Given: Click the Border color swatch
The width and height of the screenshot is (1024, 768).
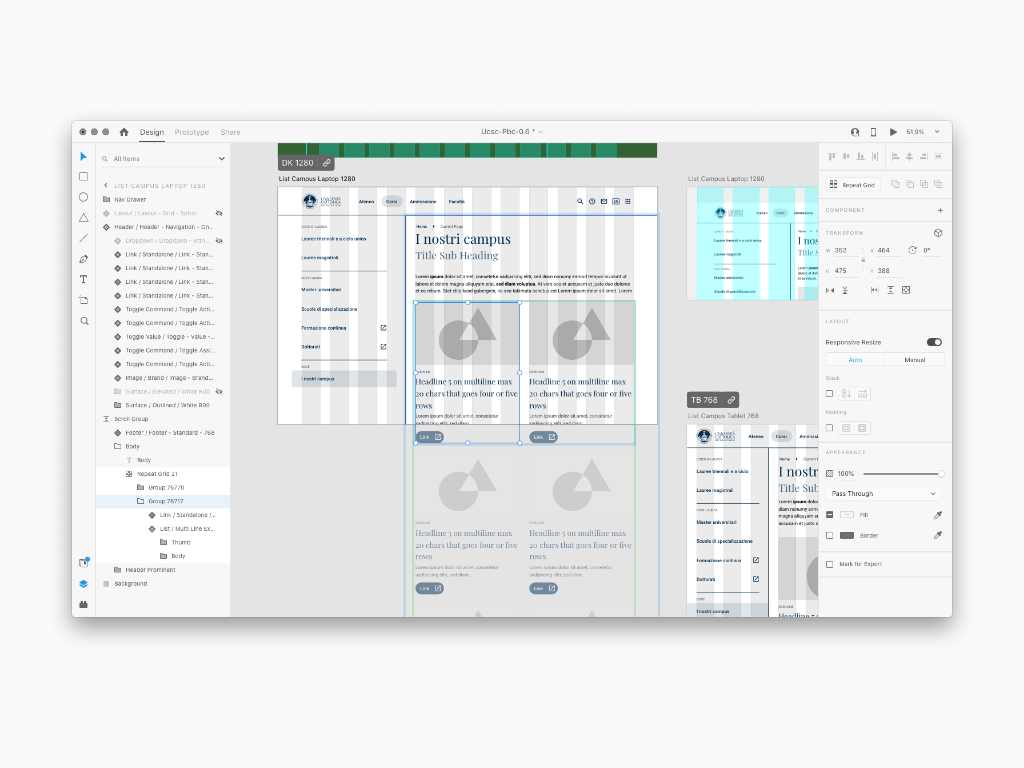Looking at the screenshot, I should click(847, 536).
